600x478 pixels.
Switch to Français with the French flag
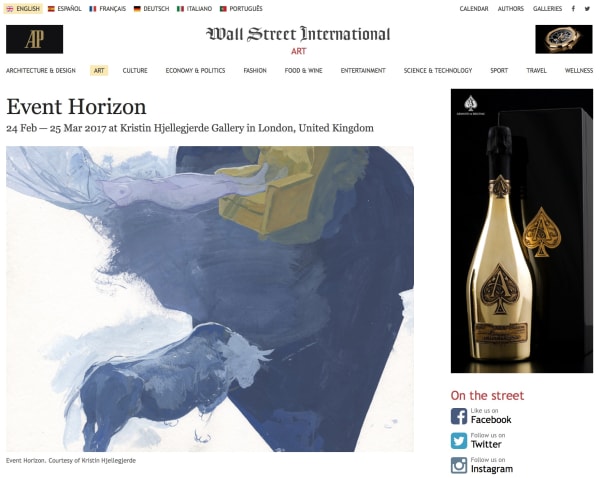pyautogui.click(x=108, y=8)
